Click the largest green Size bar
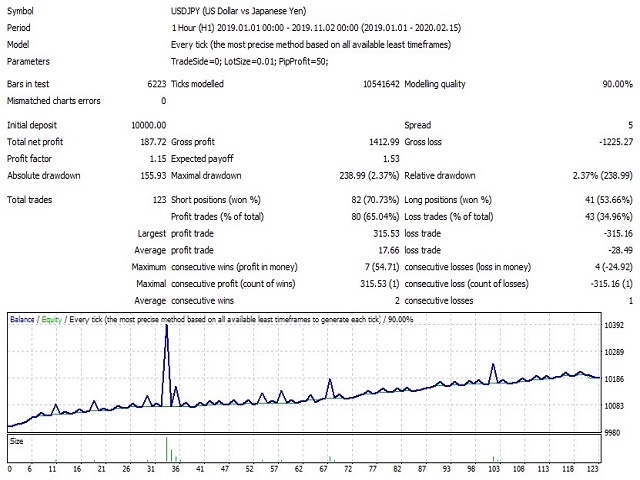Screen dimensions: 640x480 (167, 449)
